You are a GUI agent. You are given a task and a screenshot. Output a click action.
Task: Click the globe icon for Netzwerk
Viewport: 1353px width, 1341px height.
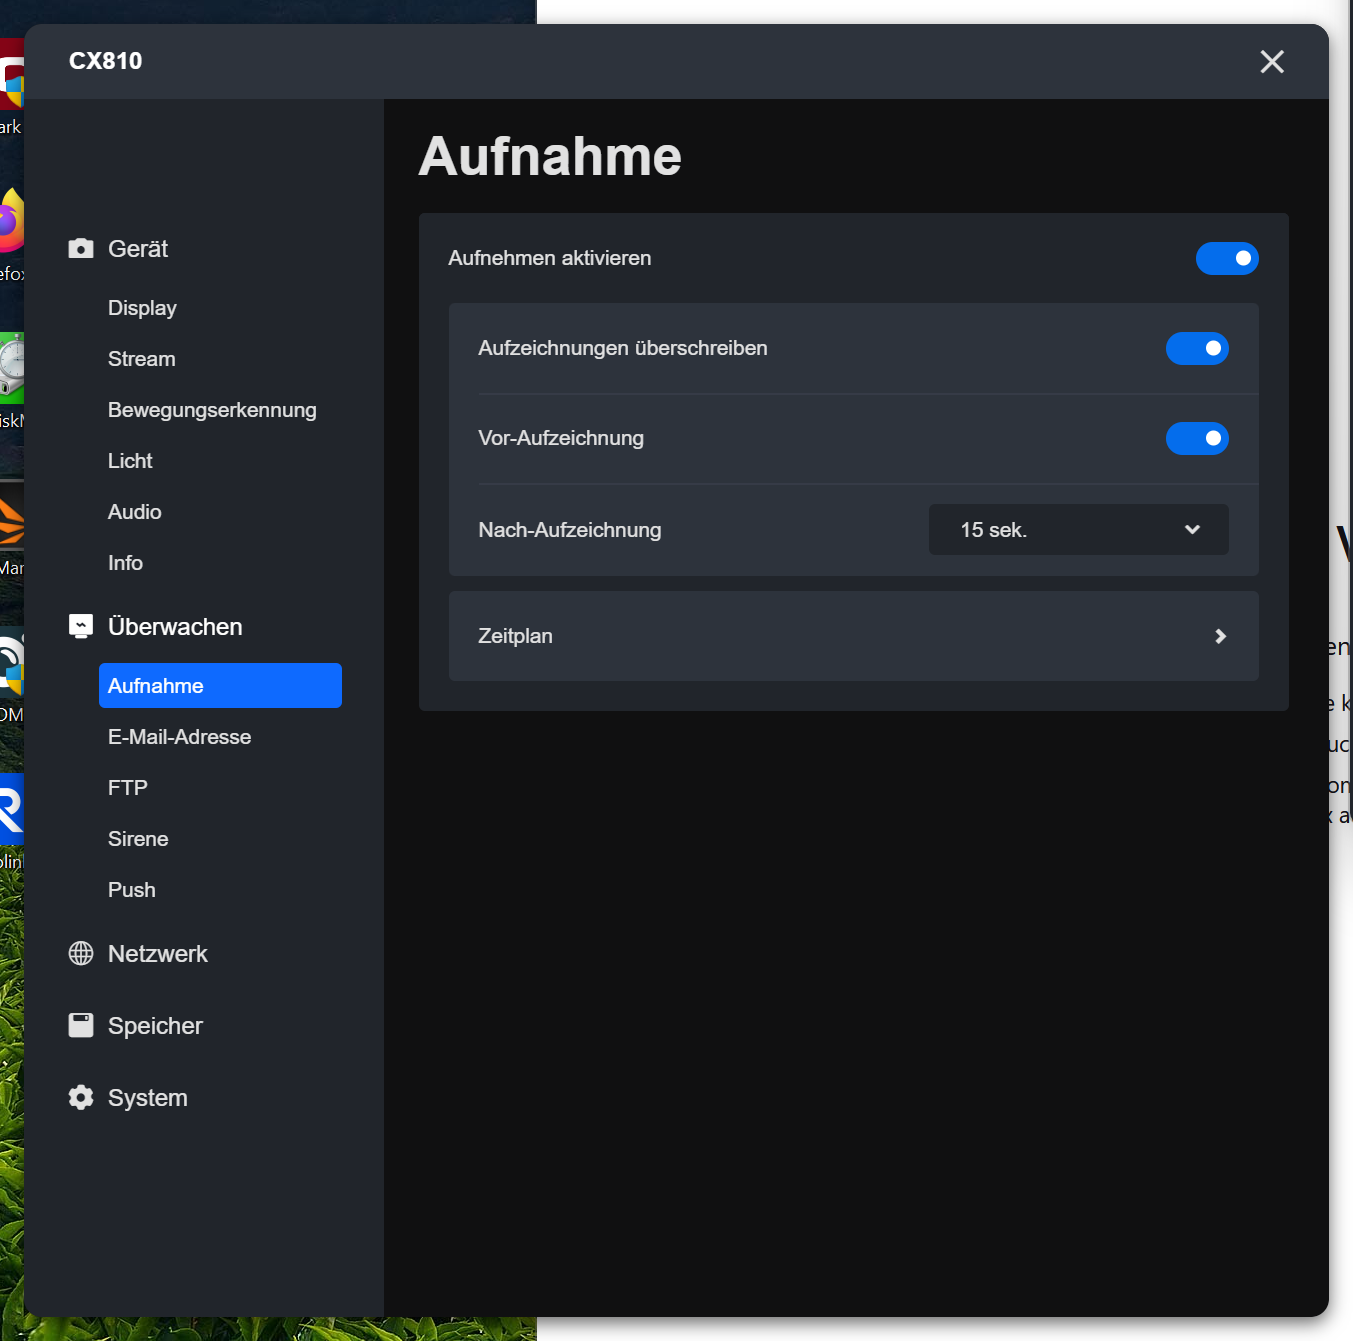coord(81,954)
